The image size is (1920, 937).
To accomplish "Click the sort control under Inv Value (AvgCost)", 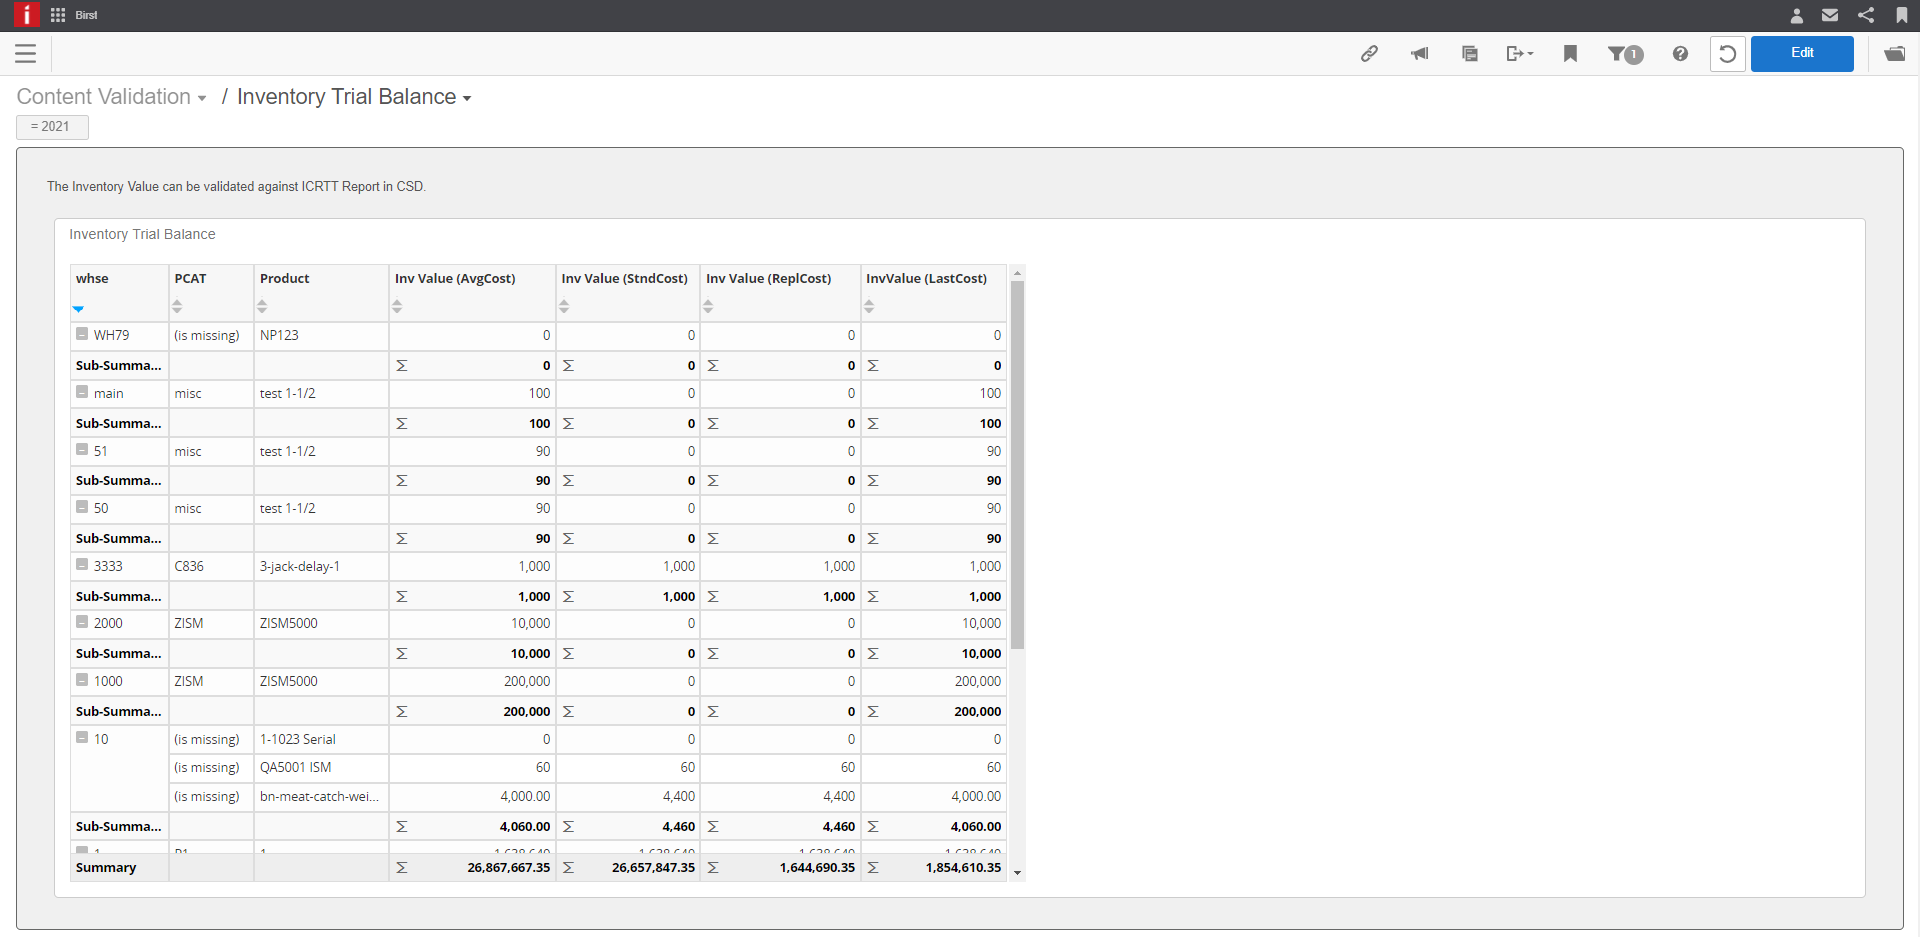I will pos(398,307).
